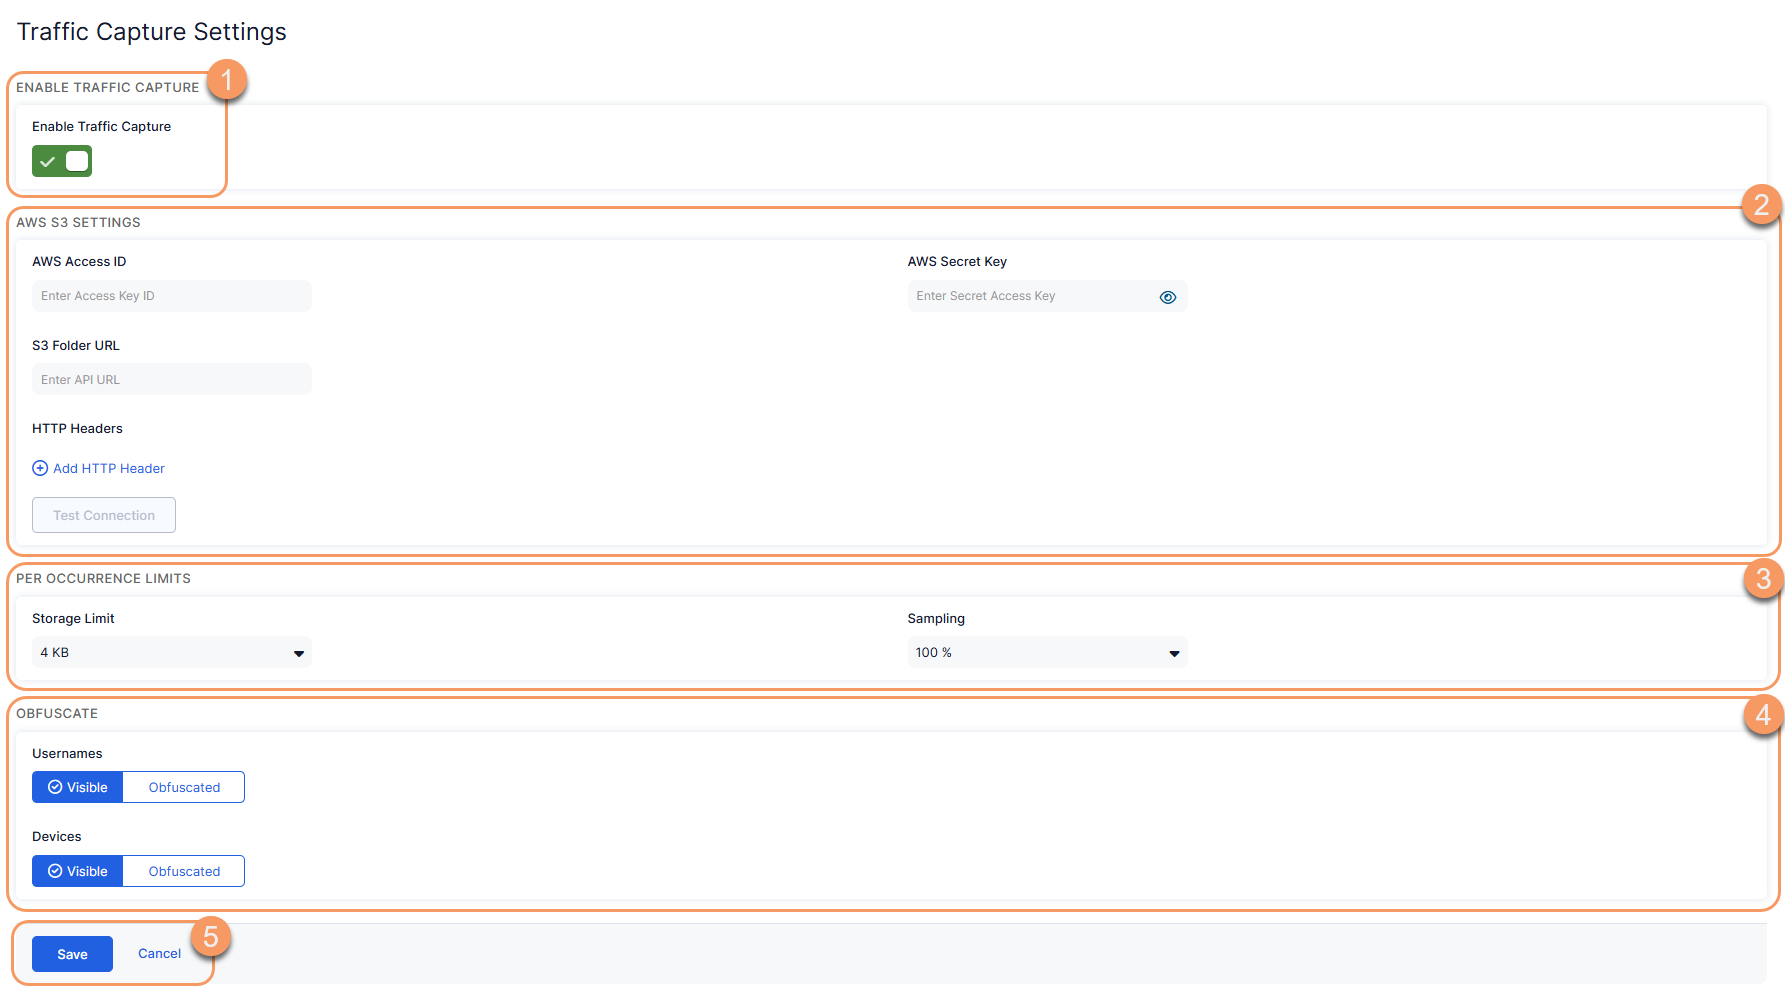The width and height of the screenshot is (1785, 993).
Task: Show the AWS Secret Key with the eye icon
Action: pos(1167,297)
